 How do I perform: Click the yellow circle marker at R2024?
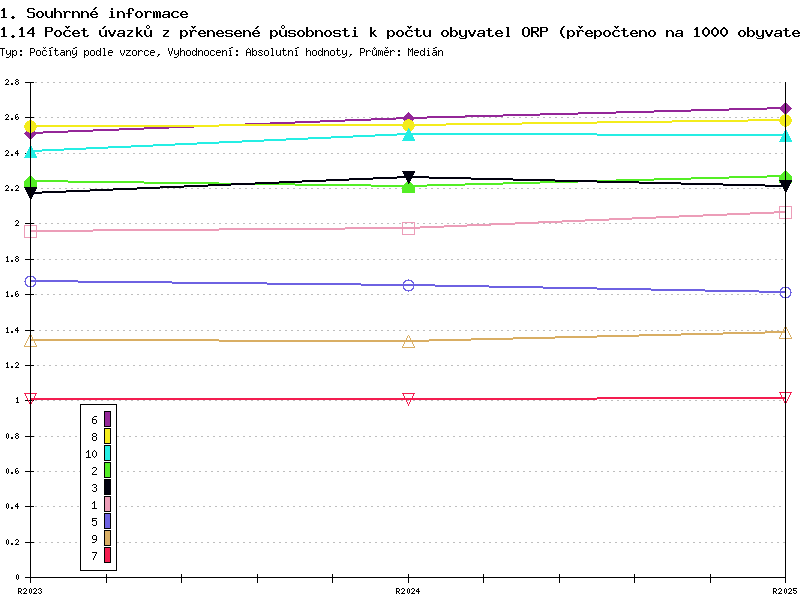(x=408, y=125)
